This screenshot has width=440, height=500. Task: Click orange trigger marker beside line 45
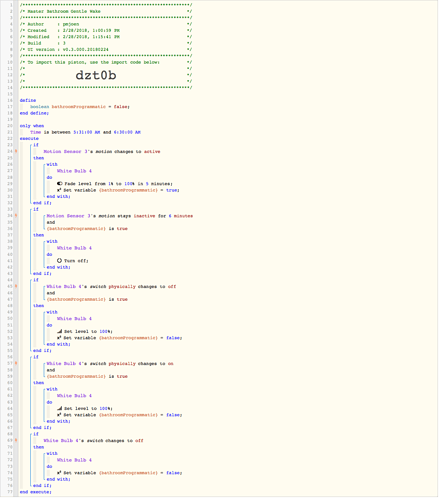[x=16, y=286]
